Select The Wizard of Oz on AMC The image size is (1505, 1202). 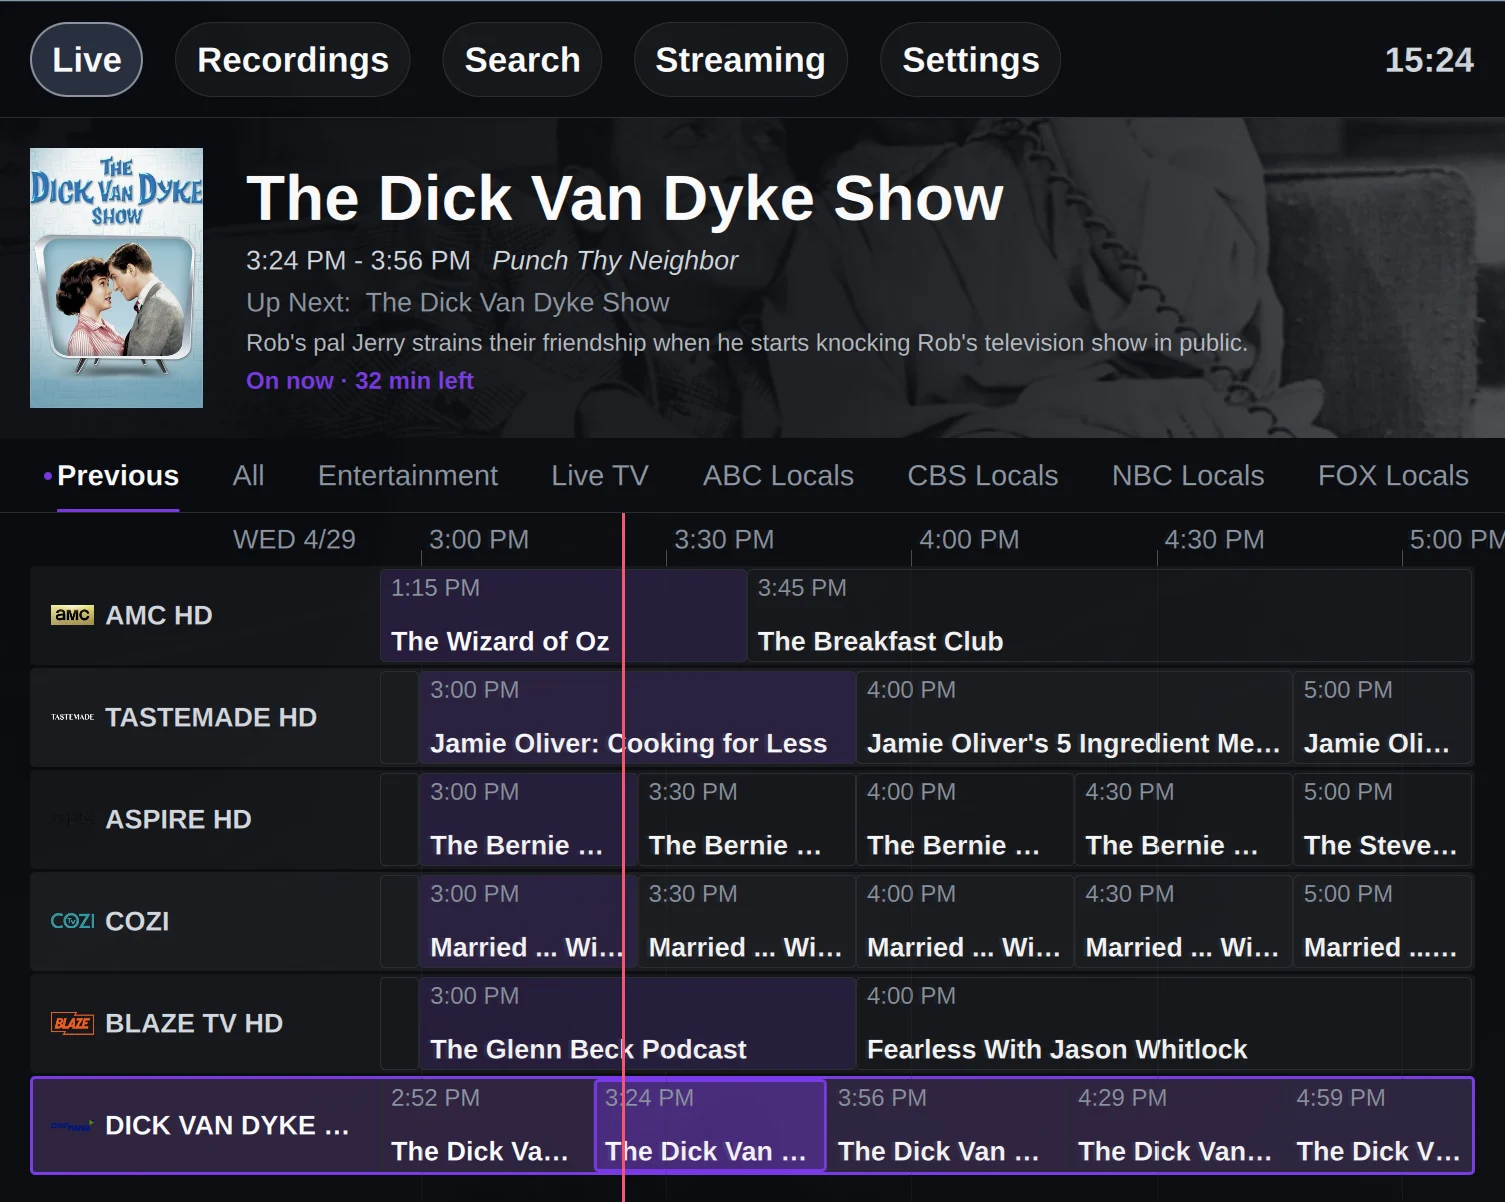pos(563,615)
